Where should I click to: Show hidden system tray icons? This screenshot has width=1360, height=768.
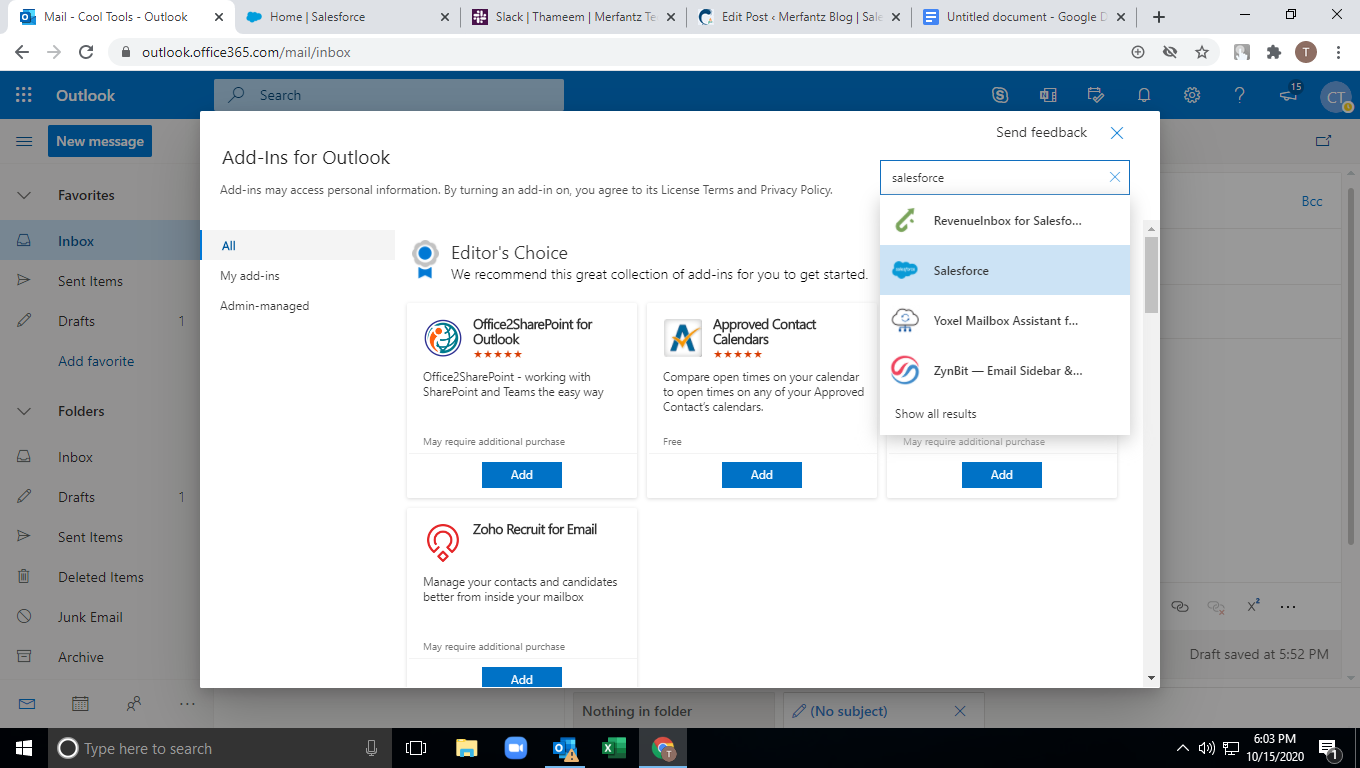coord(1183,748)
